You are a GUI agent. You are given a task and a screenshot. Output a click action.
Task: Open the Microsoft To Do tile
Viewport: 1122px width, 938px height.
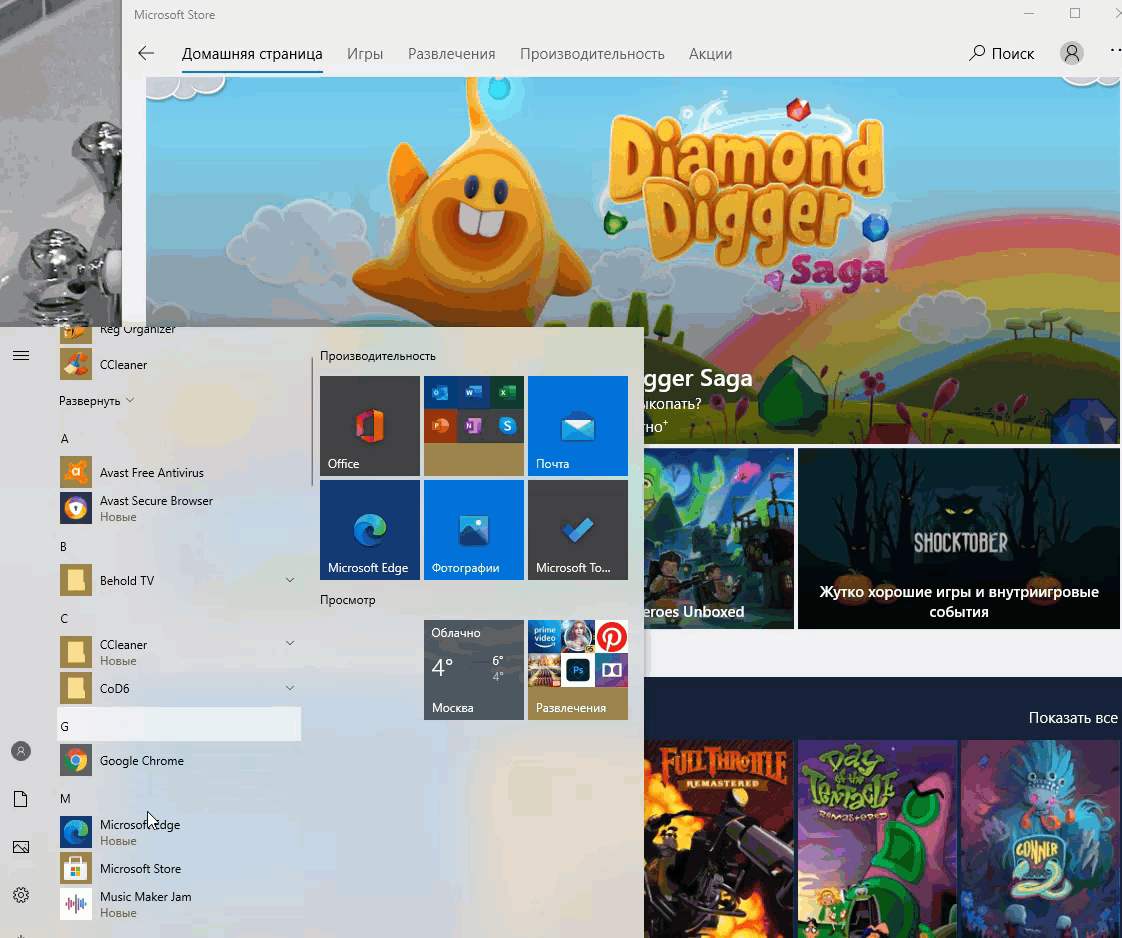point(577,529)
